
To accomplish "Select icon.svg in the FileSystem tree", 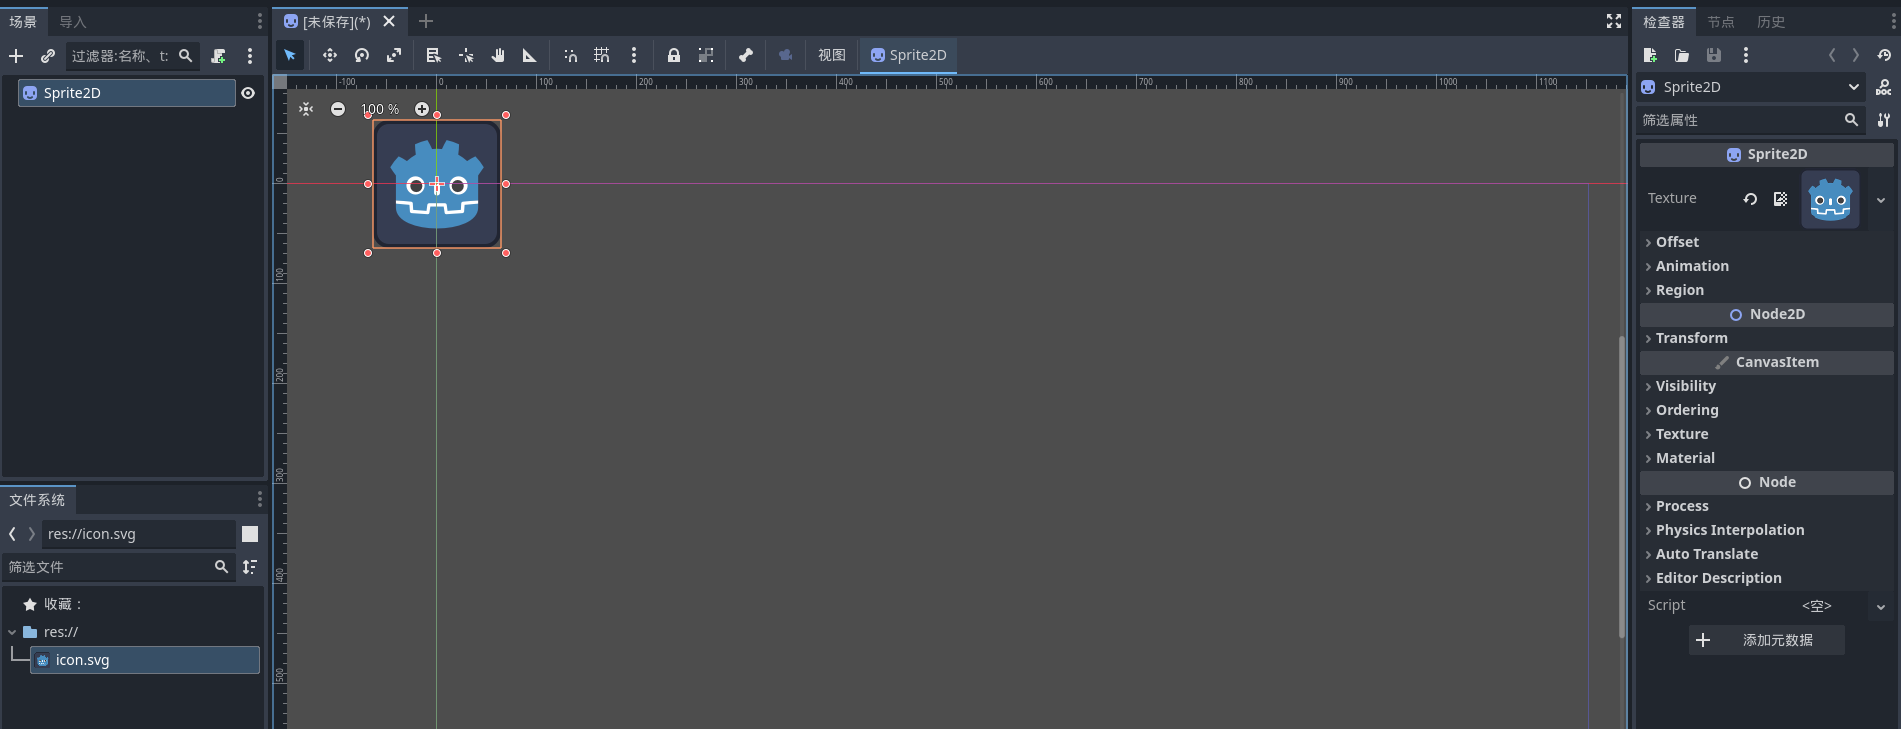I will (145, 660).
